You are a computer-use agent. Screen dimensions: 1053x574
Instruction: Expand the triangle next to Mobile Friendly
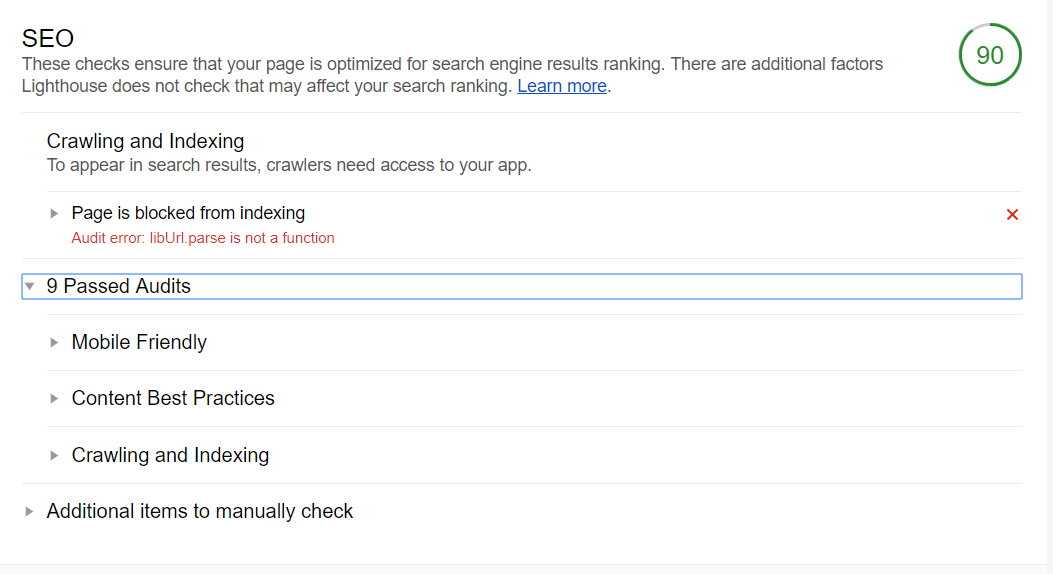(x=54, y=342)
